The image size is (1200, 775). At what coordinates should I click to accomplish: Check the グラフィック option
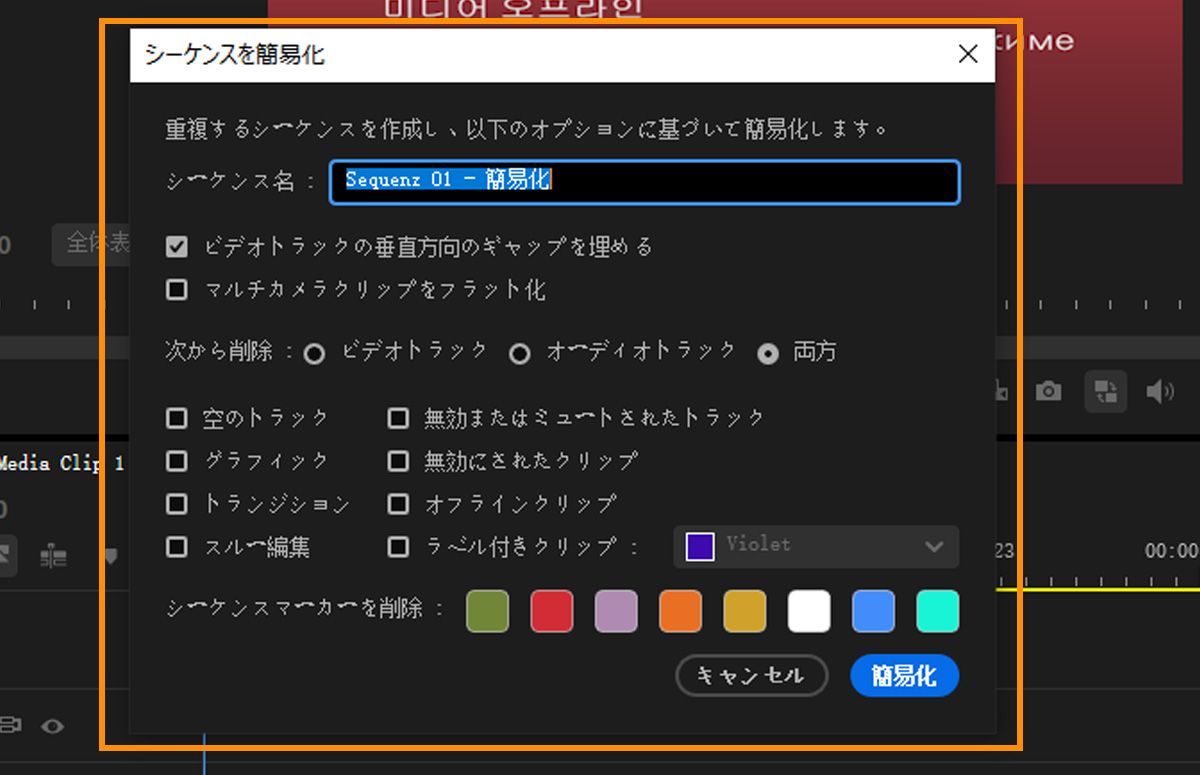pos(177,461)
